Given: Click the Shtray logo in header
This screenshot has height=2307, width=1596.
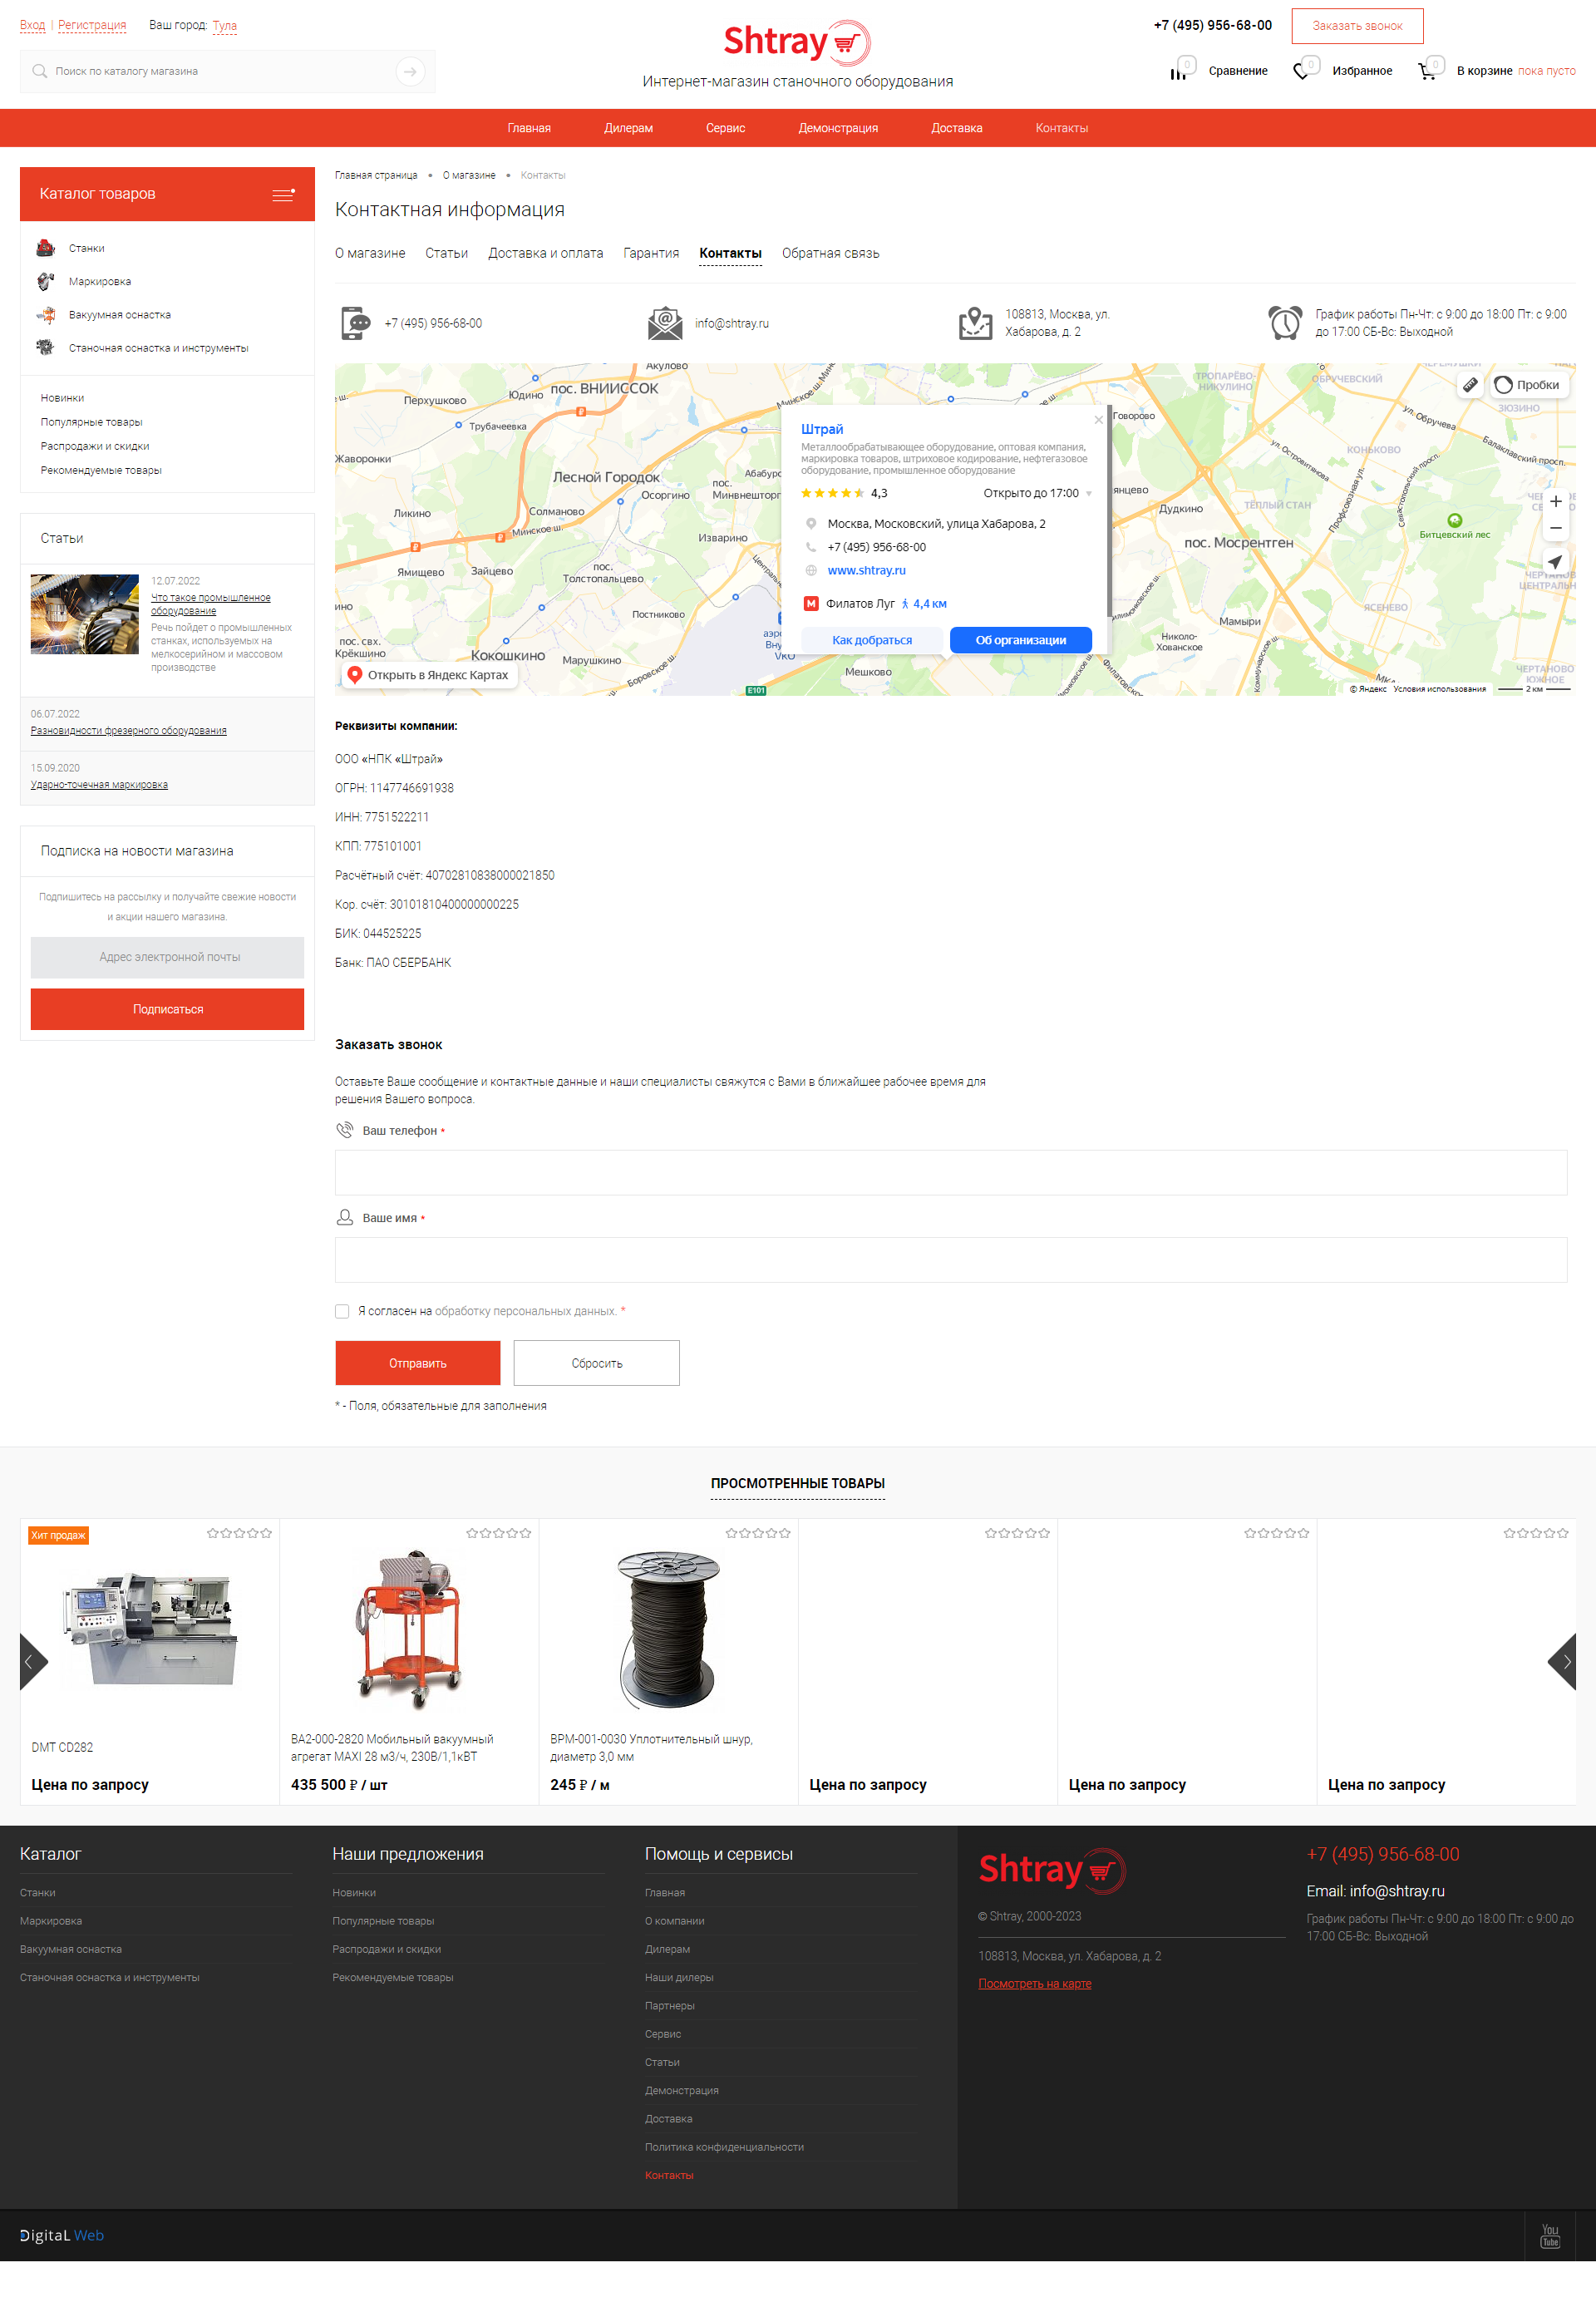Looking at the screenshot, I should [x=797, y=43].
